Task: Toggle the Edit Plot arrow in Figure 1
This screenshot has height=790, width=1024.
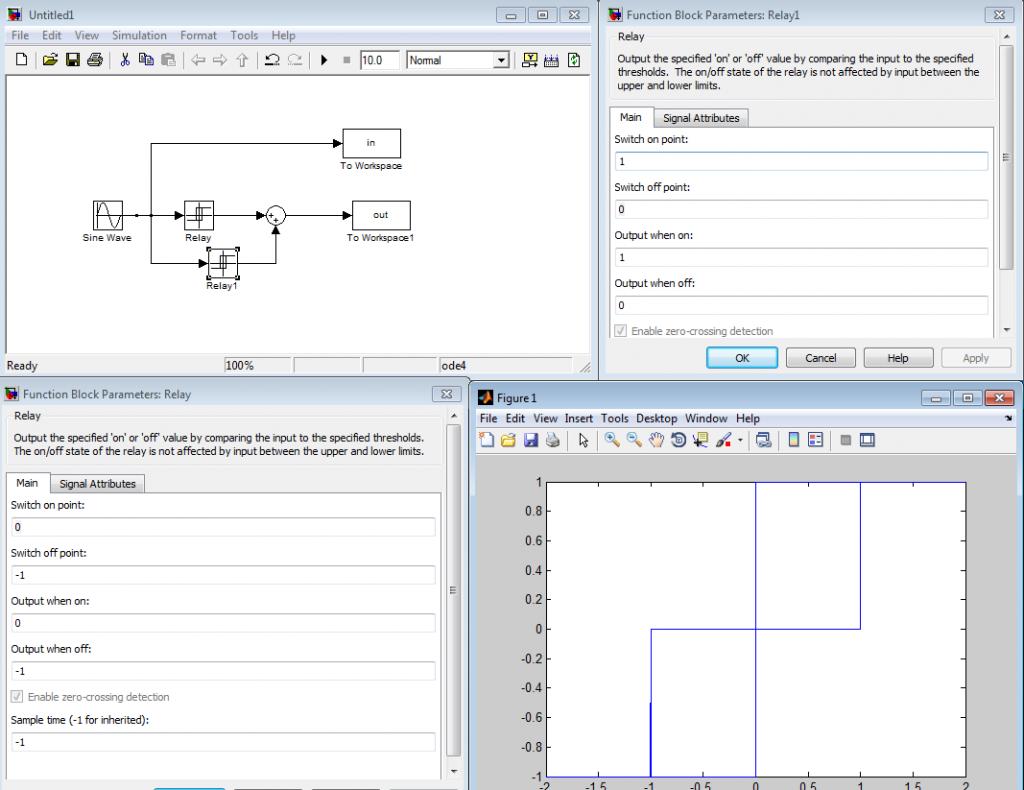Action: (x=583, y=440)
